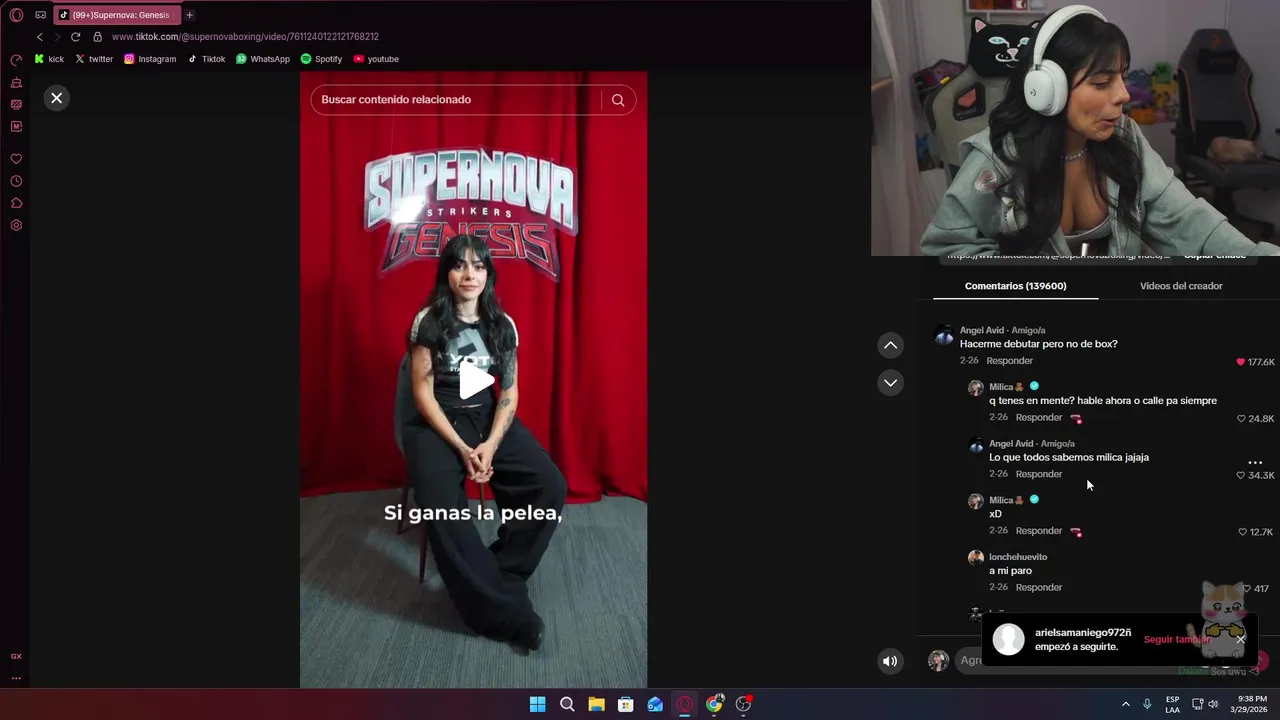
Task: Open Windows taskbar search
Action: [567, 704]
